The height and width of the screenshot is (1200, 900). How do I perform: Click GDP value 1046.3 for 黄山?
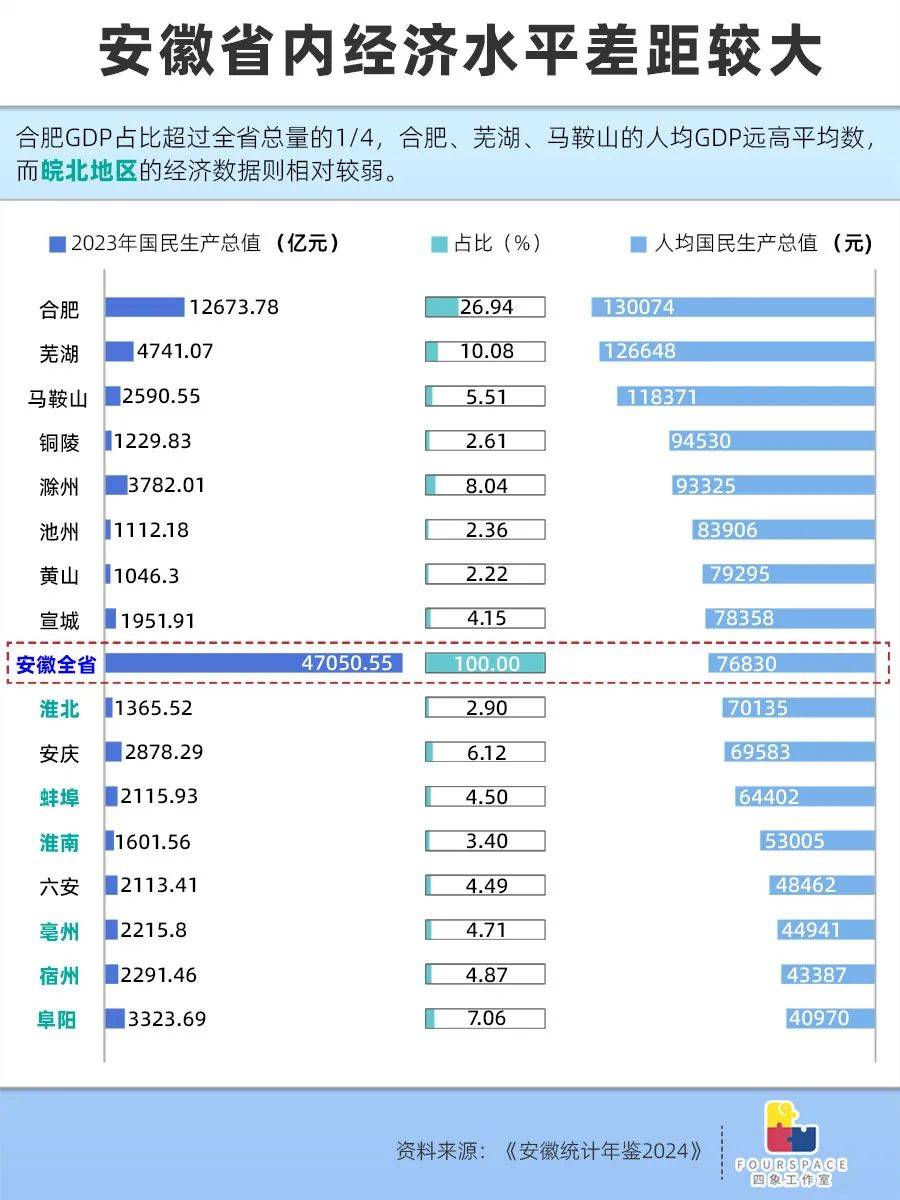click(x=147, y=574)
